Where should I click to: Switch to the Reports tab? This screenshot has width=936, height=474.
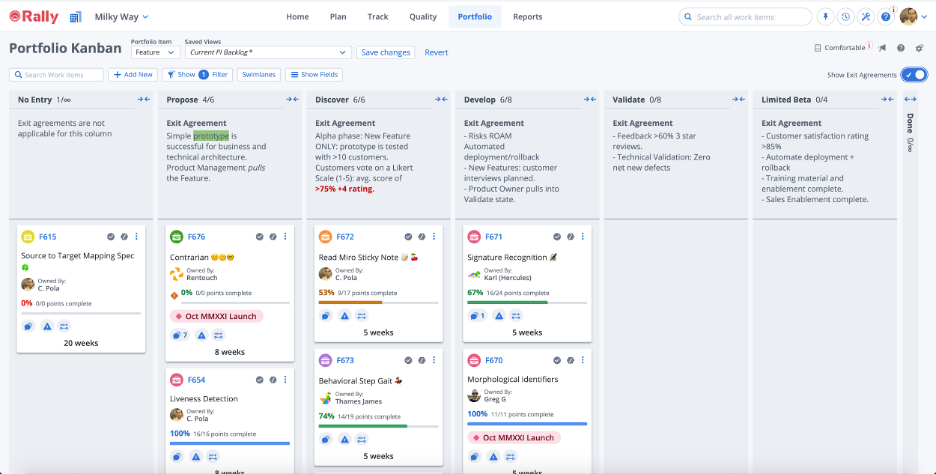click(x=527, y=17)
